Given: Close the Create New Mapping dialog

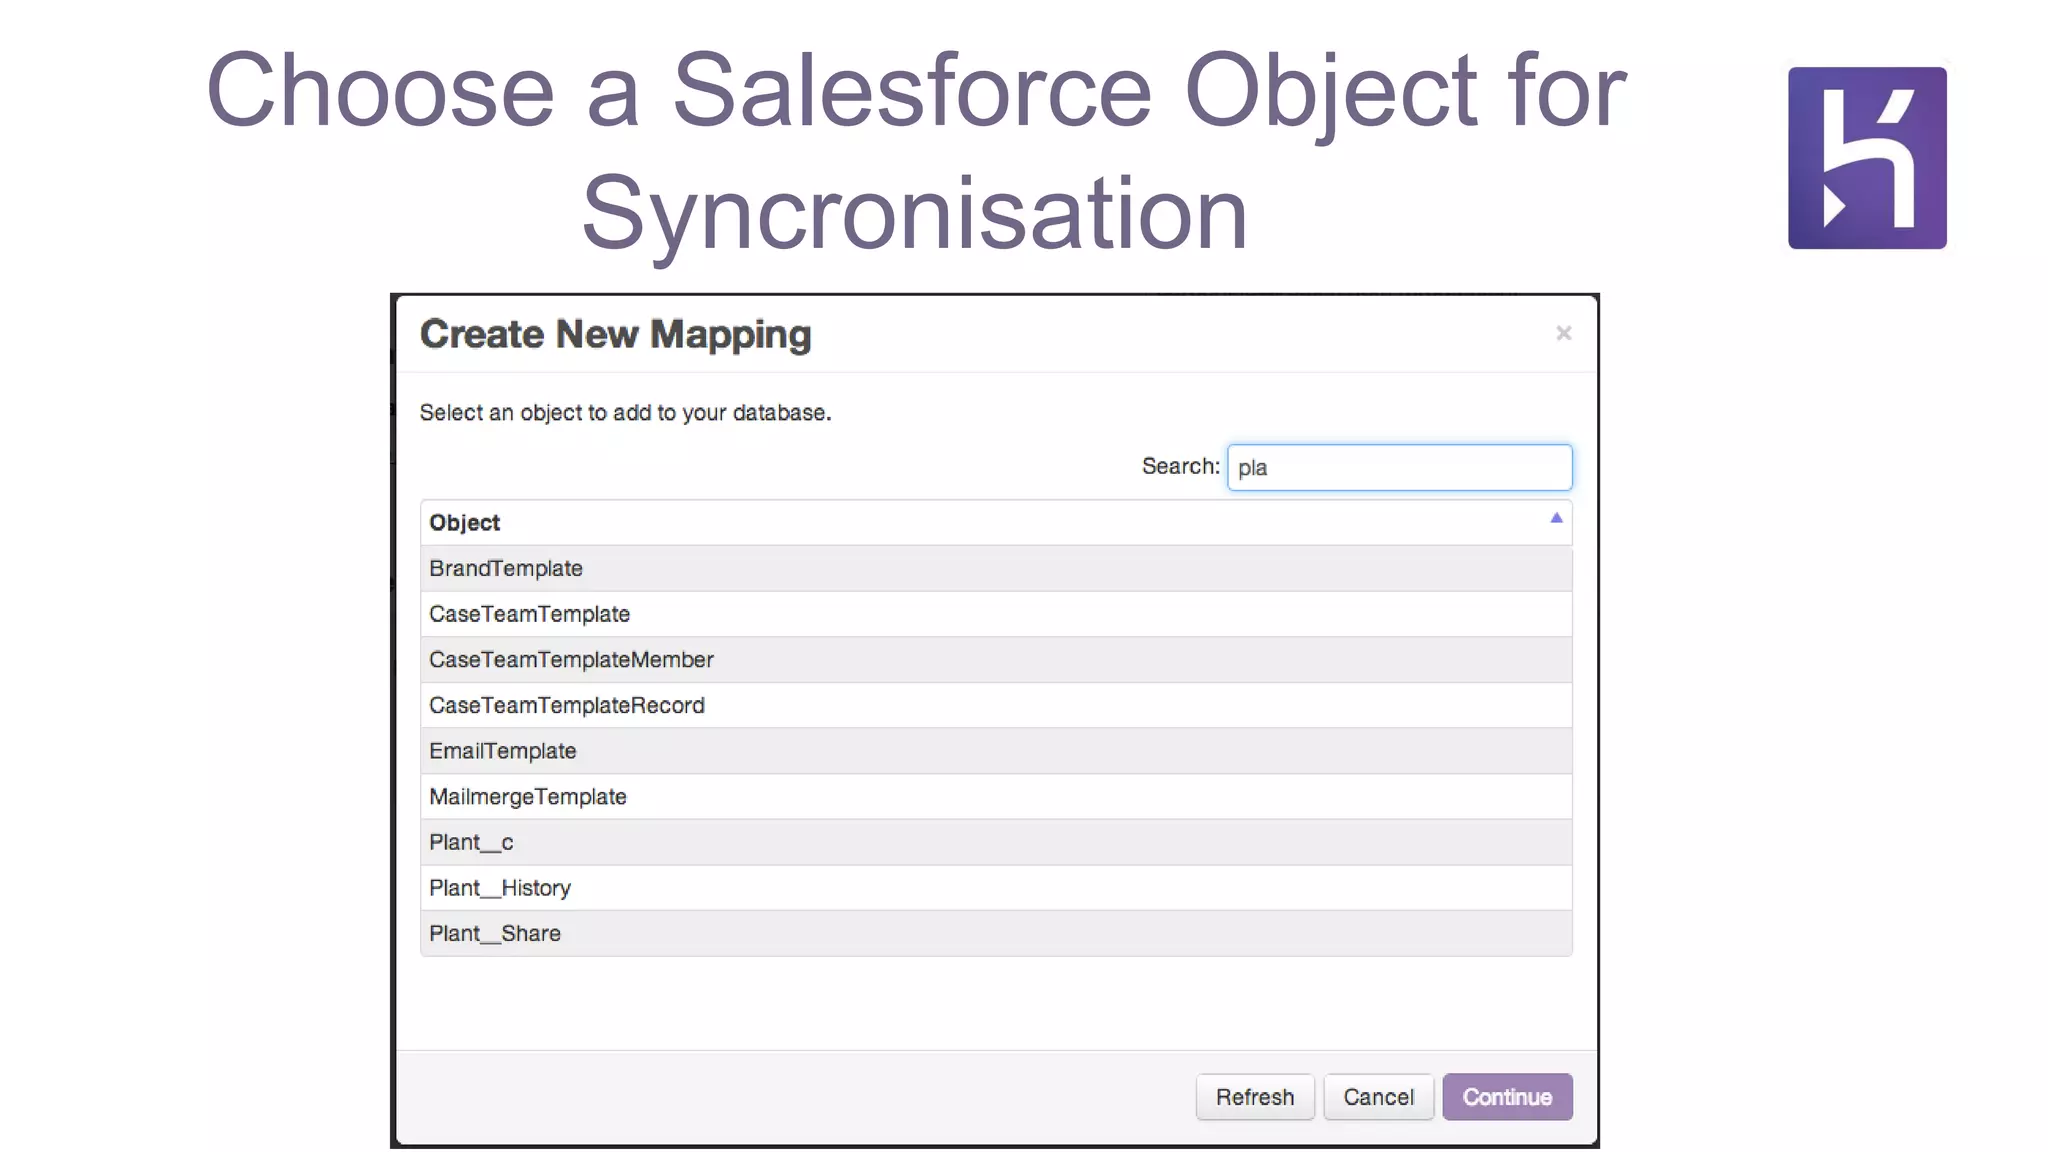Looking at the screenshot, I should coord(1564,333).
